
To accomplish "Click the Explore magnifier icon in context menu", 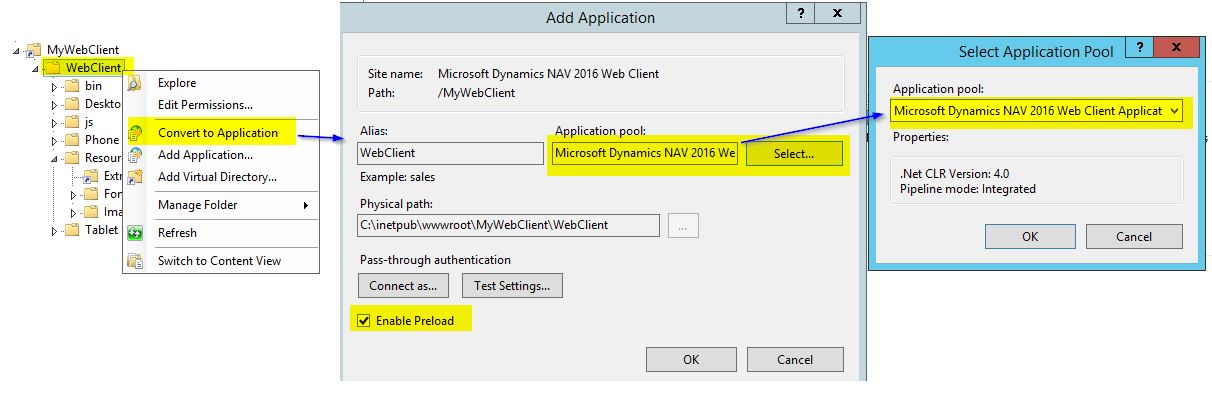I will coord(136,83).
